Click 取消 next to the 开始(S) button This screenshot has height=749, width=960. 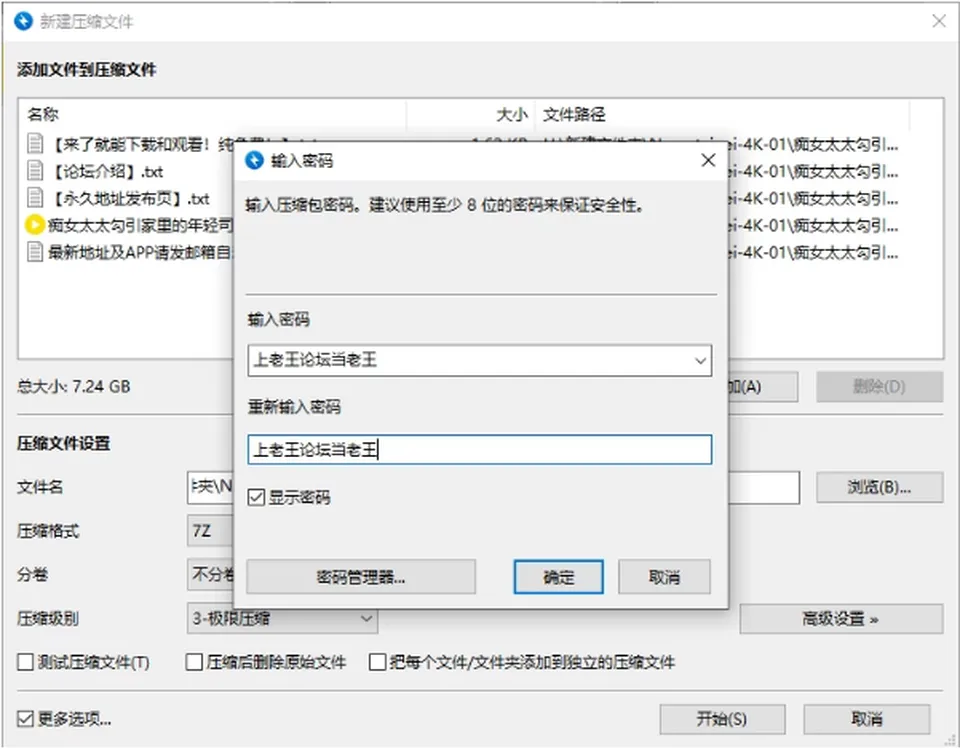pos(867,719)
